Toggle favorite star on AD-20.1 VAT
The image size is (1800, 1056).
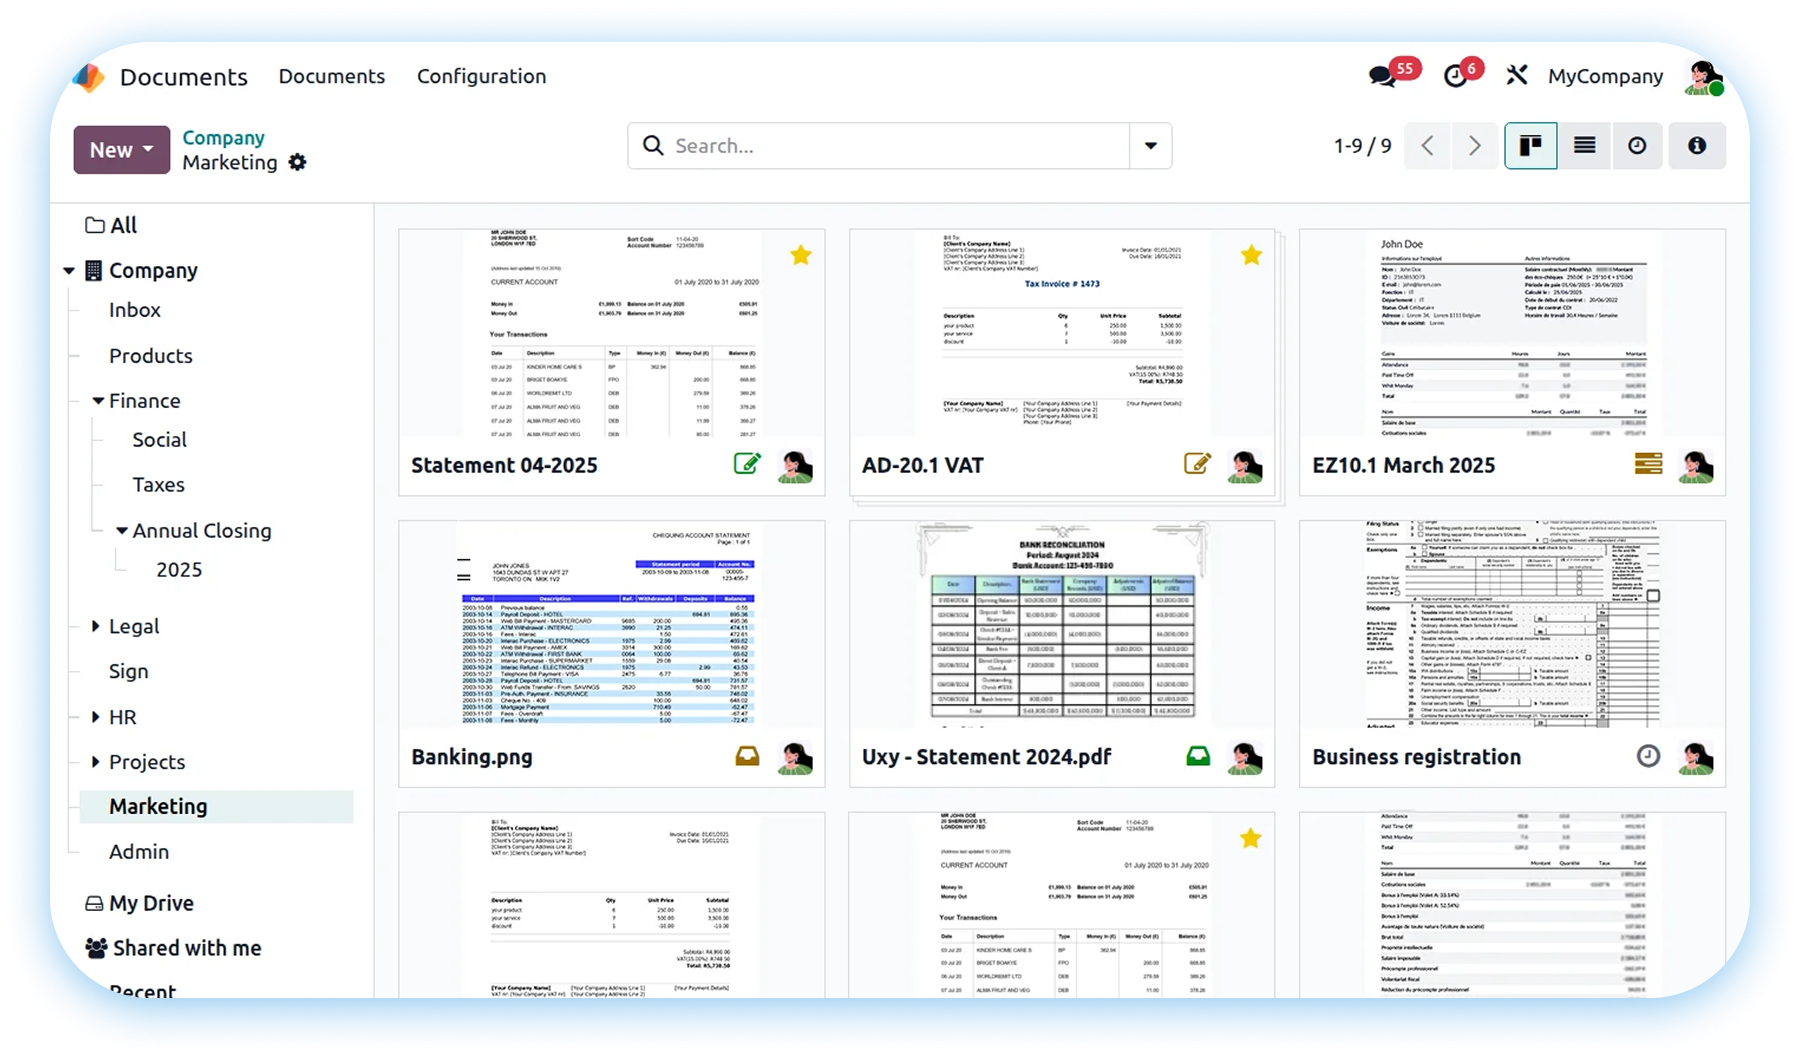[1251, 256]
